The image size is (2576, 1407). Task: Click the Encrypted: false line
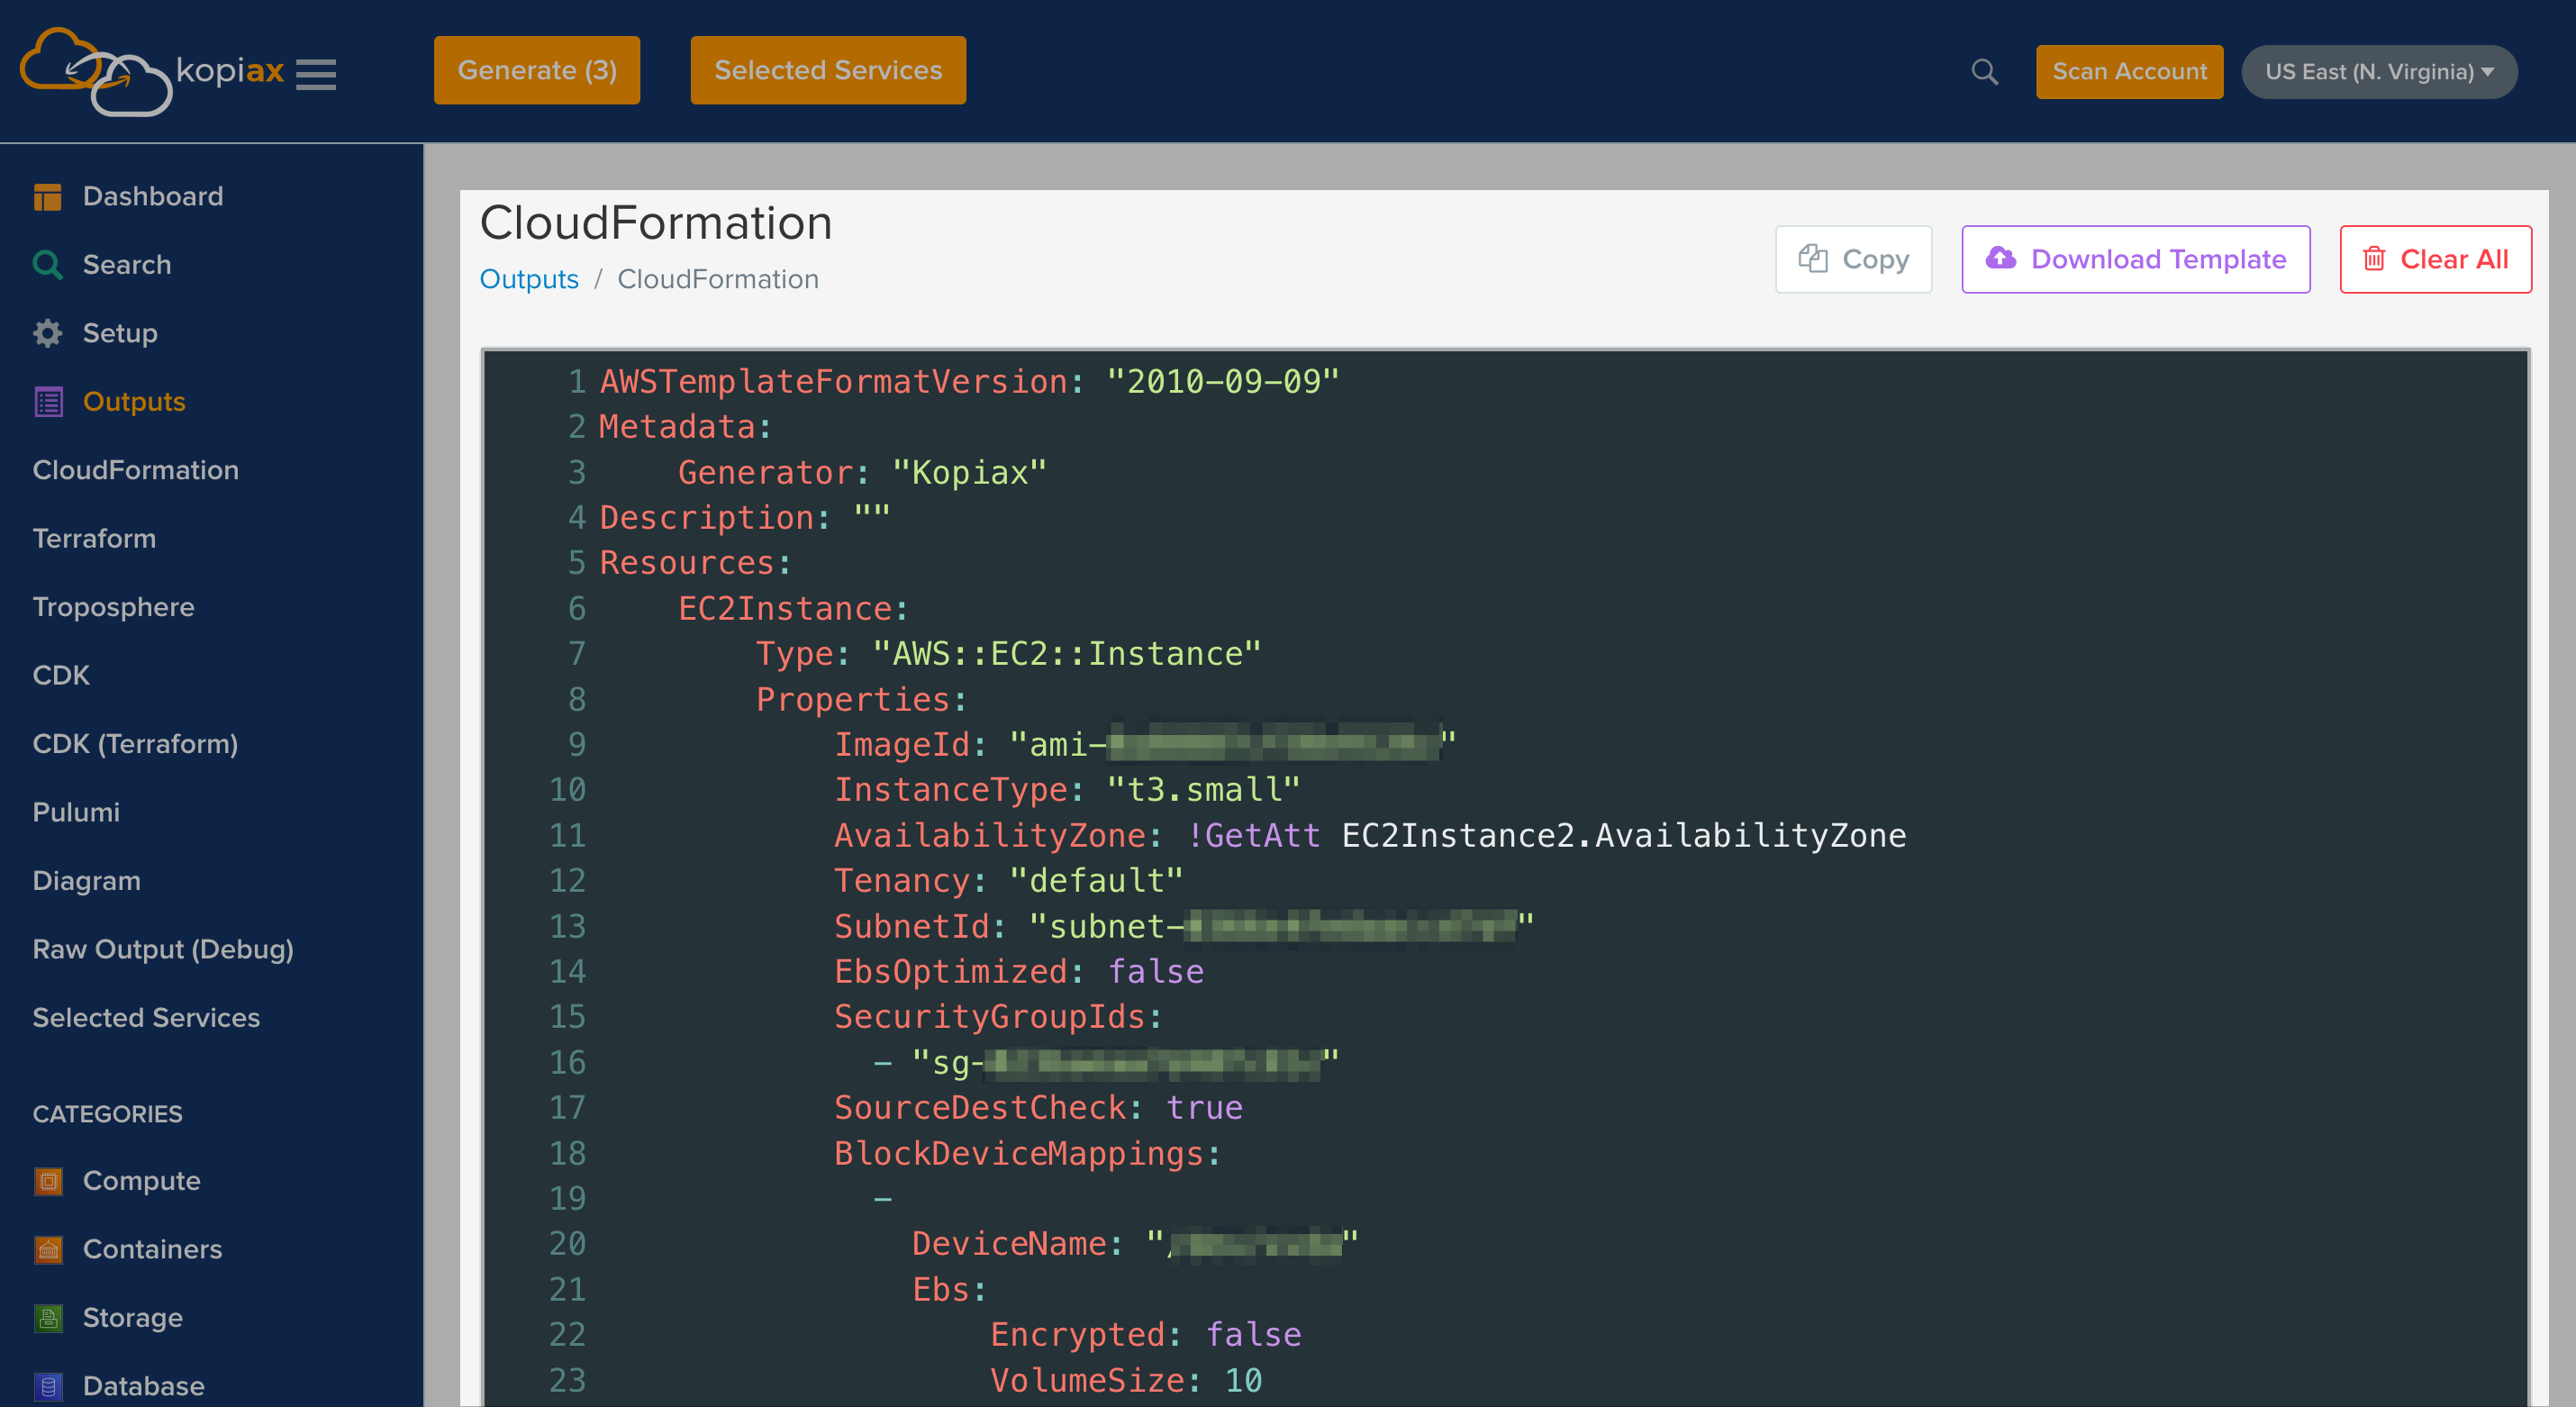click(1145, 1335)
